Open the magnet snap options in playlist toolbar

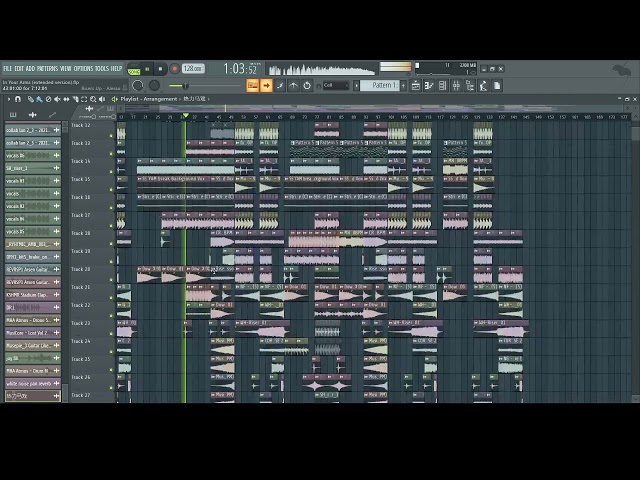(18, 99)
